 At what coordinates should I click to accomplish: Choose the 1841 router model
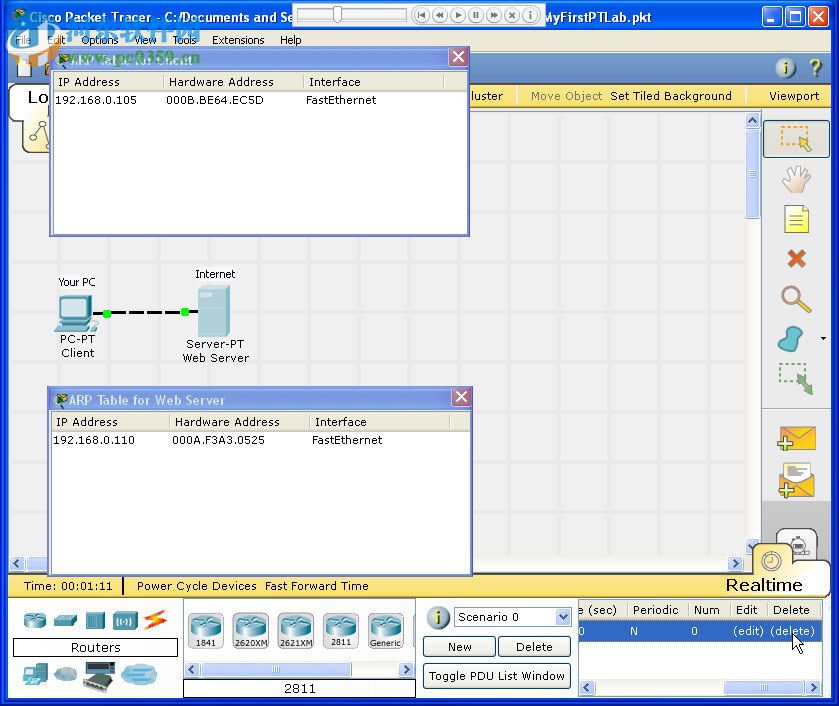click(x=207, y=630)
